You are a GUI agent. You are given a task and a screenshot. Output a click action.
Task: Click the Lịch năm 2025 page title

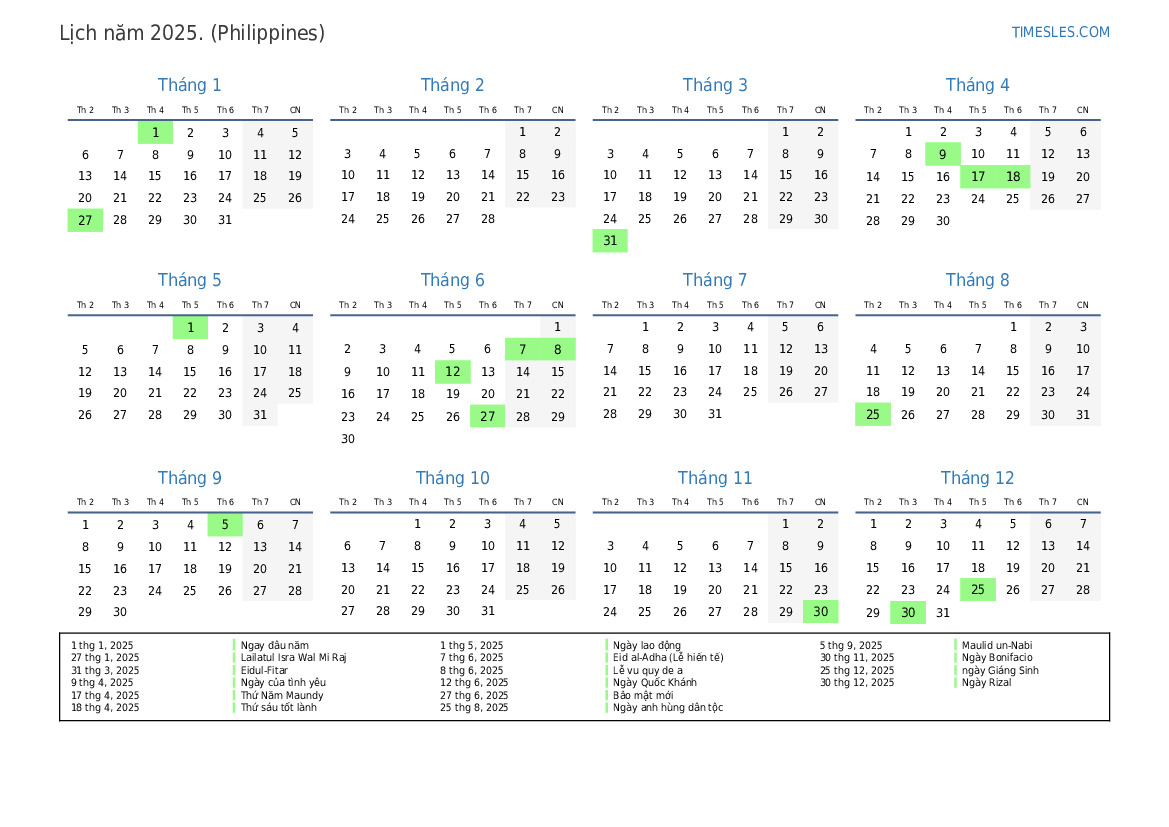[192, 33]
